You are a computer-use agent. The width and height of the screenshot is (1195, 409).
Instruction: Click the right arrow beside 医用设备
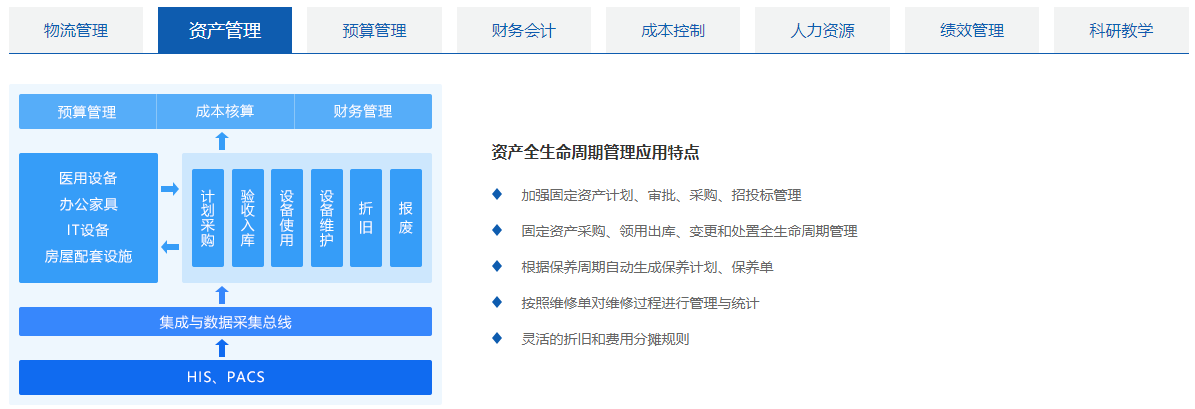click(171, 189)
